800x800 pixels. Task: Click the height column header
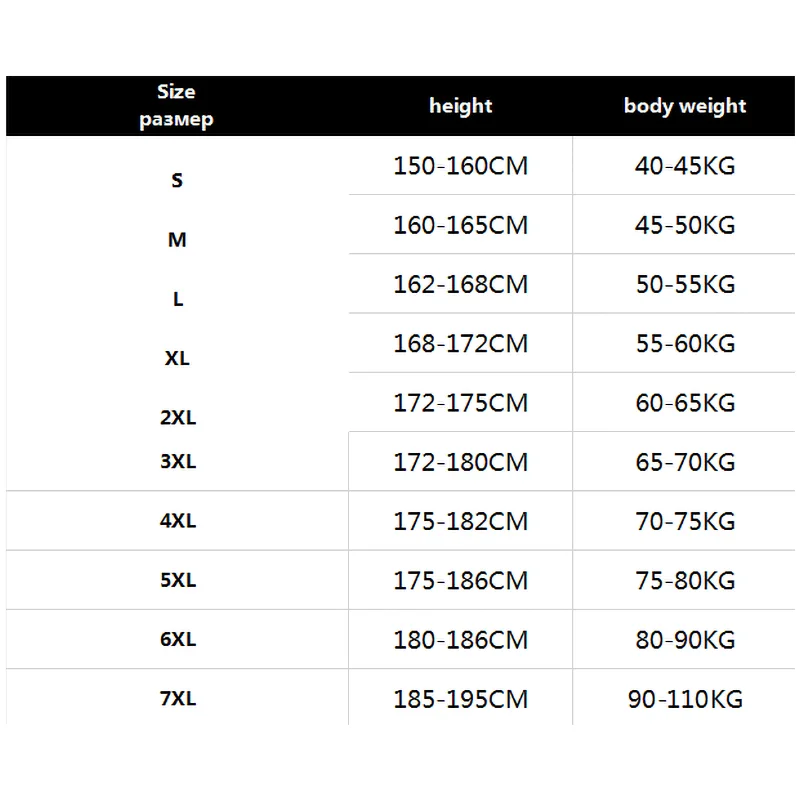tap(461, 106)
